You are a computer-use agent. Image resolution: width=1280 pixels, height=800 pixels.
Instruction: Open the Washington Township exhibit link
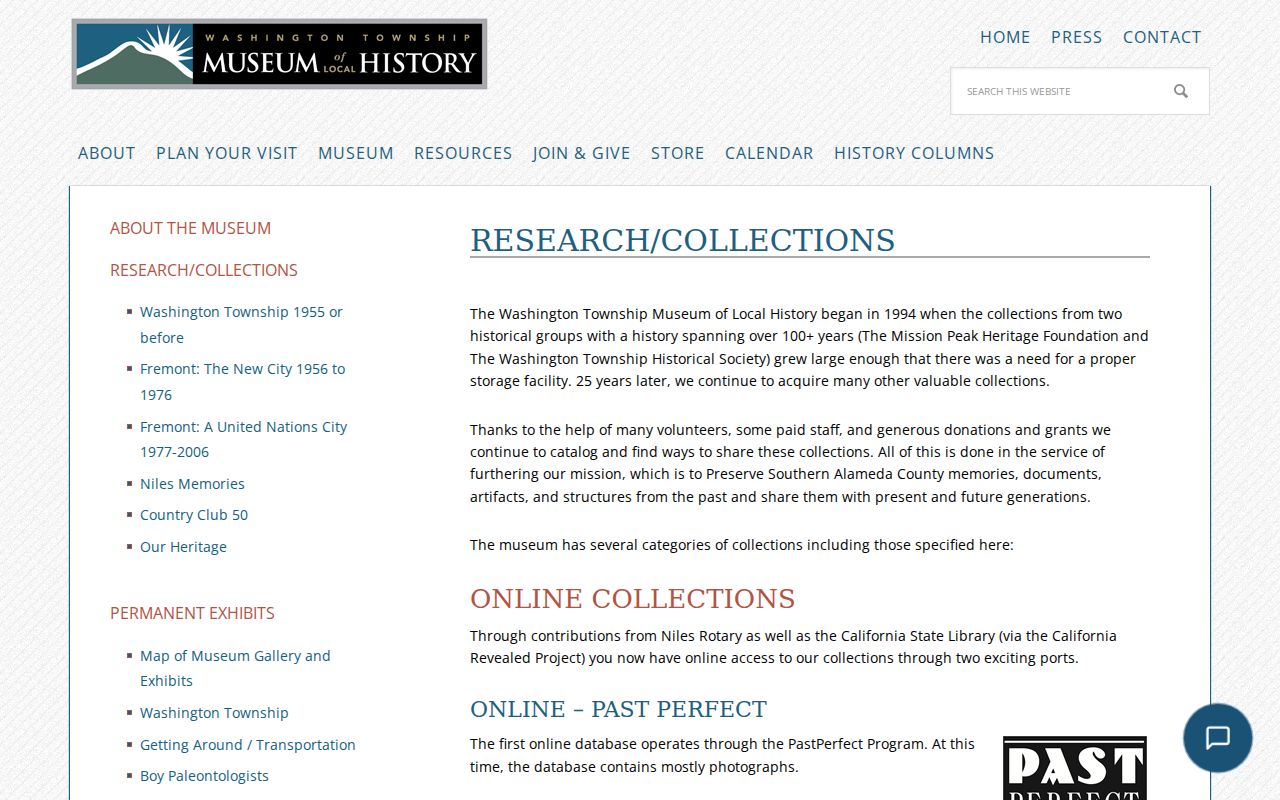[214, 713]
